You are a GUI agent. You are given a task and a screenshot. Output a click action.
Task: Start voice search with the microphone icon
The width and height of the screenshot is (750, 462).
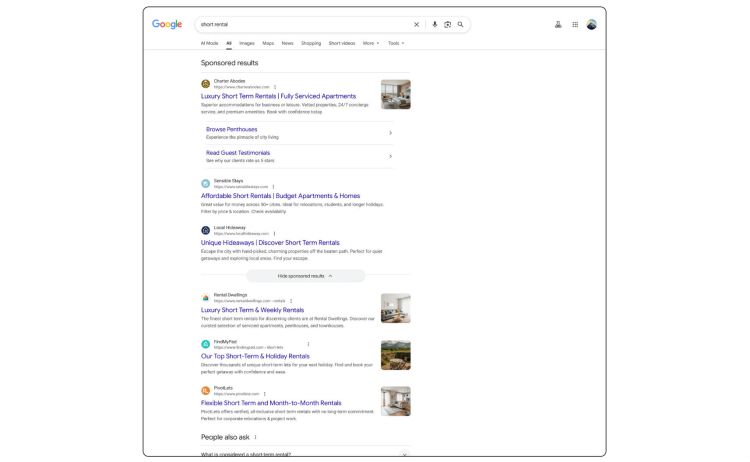[435, 24]
